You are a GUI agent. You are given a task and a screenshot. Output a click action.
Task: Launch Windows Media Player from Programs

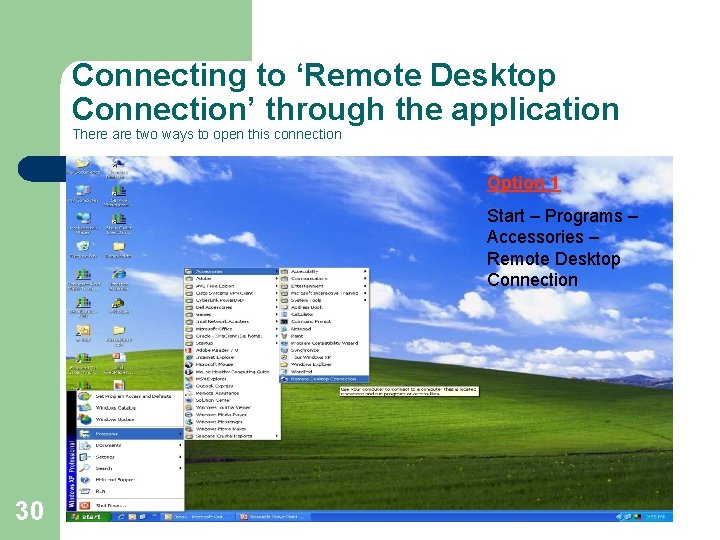232,415
